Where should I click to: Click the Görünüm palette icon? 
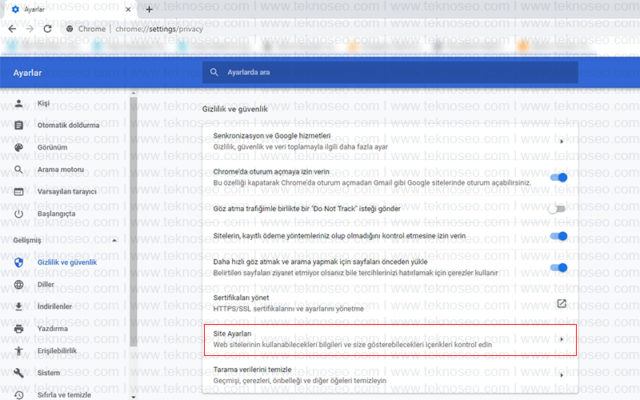point(19,147)
